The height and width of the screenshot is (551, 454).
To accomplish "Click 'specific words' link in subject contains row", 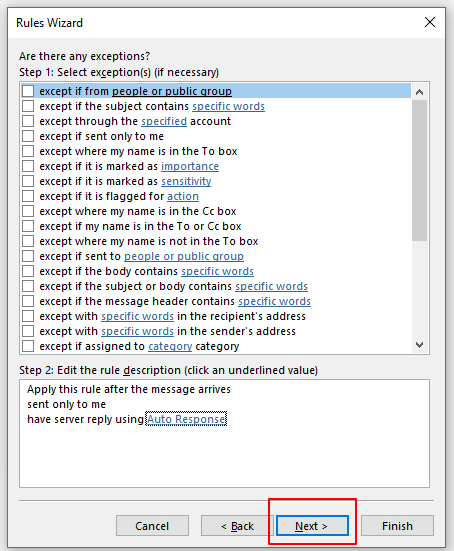I will 228,106.
